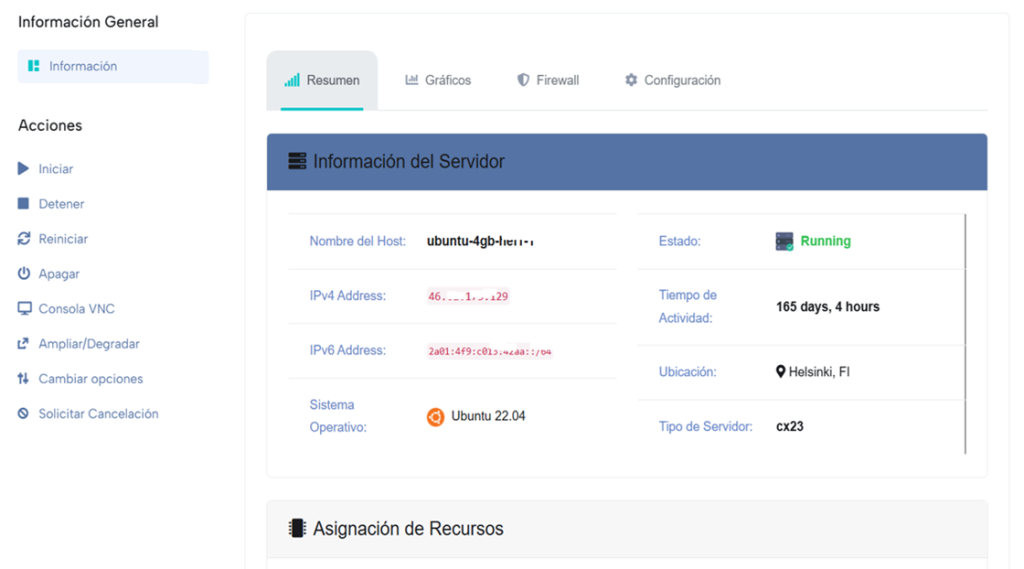Select the Resumen tab
This screenshot has height=569, width=1024.
point(322,80)
